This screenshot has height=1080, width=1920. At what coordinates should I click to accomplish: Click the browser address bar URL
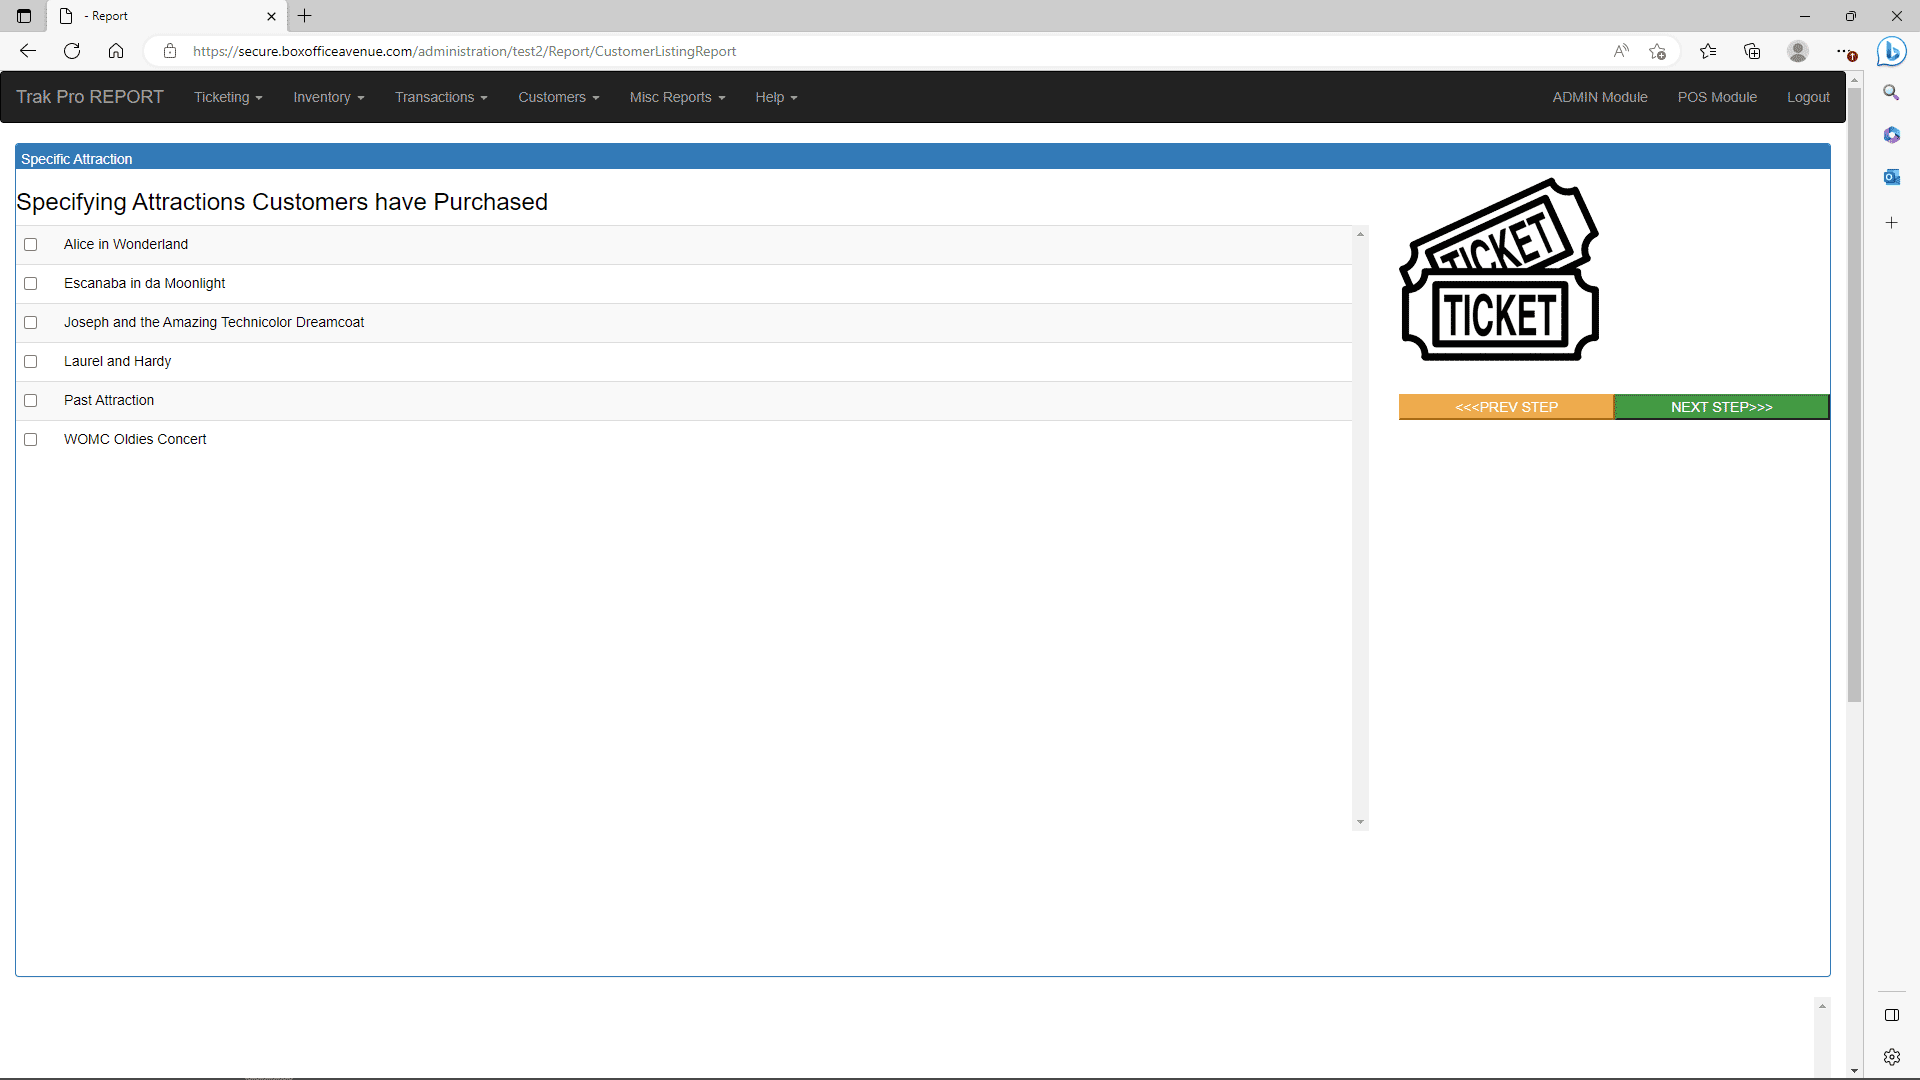click(464, 51)
